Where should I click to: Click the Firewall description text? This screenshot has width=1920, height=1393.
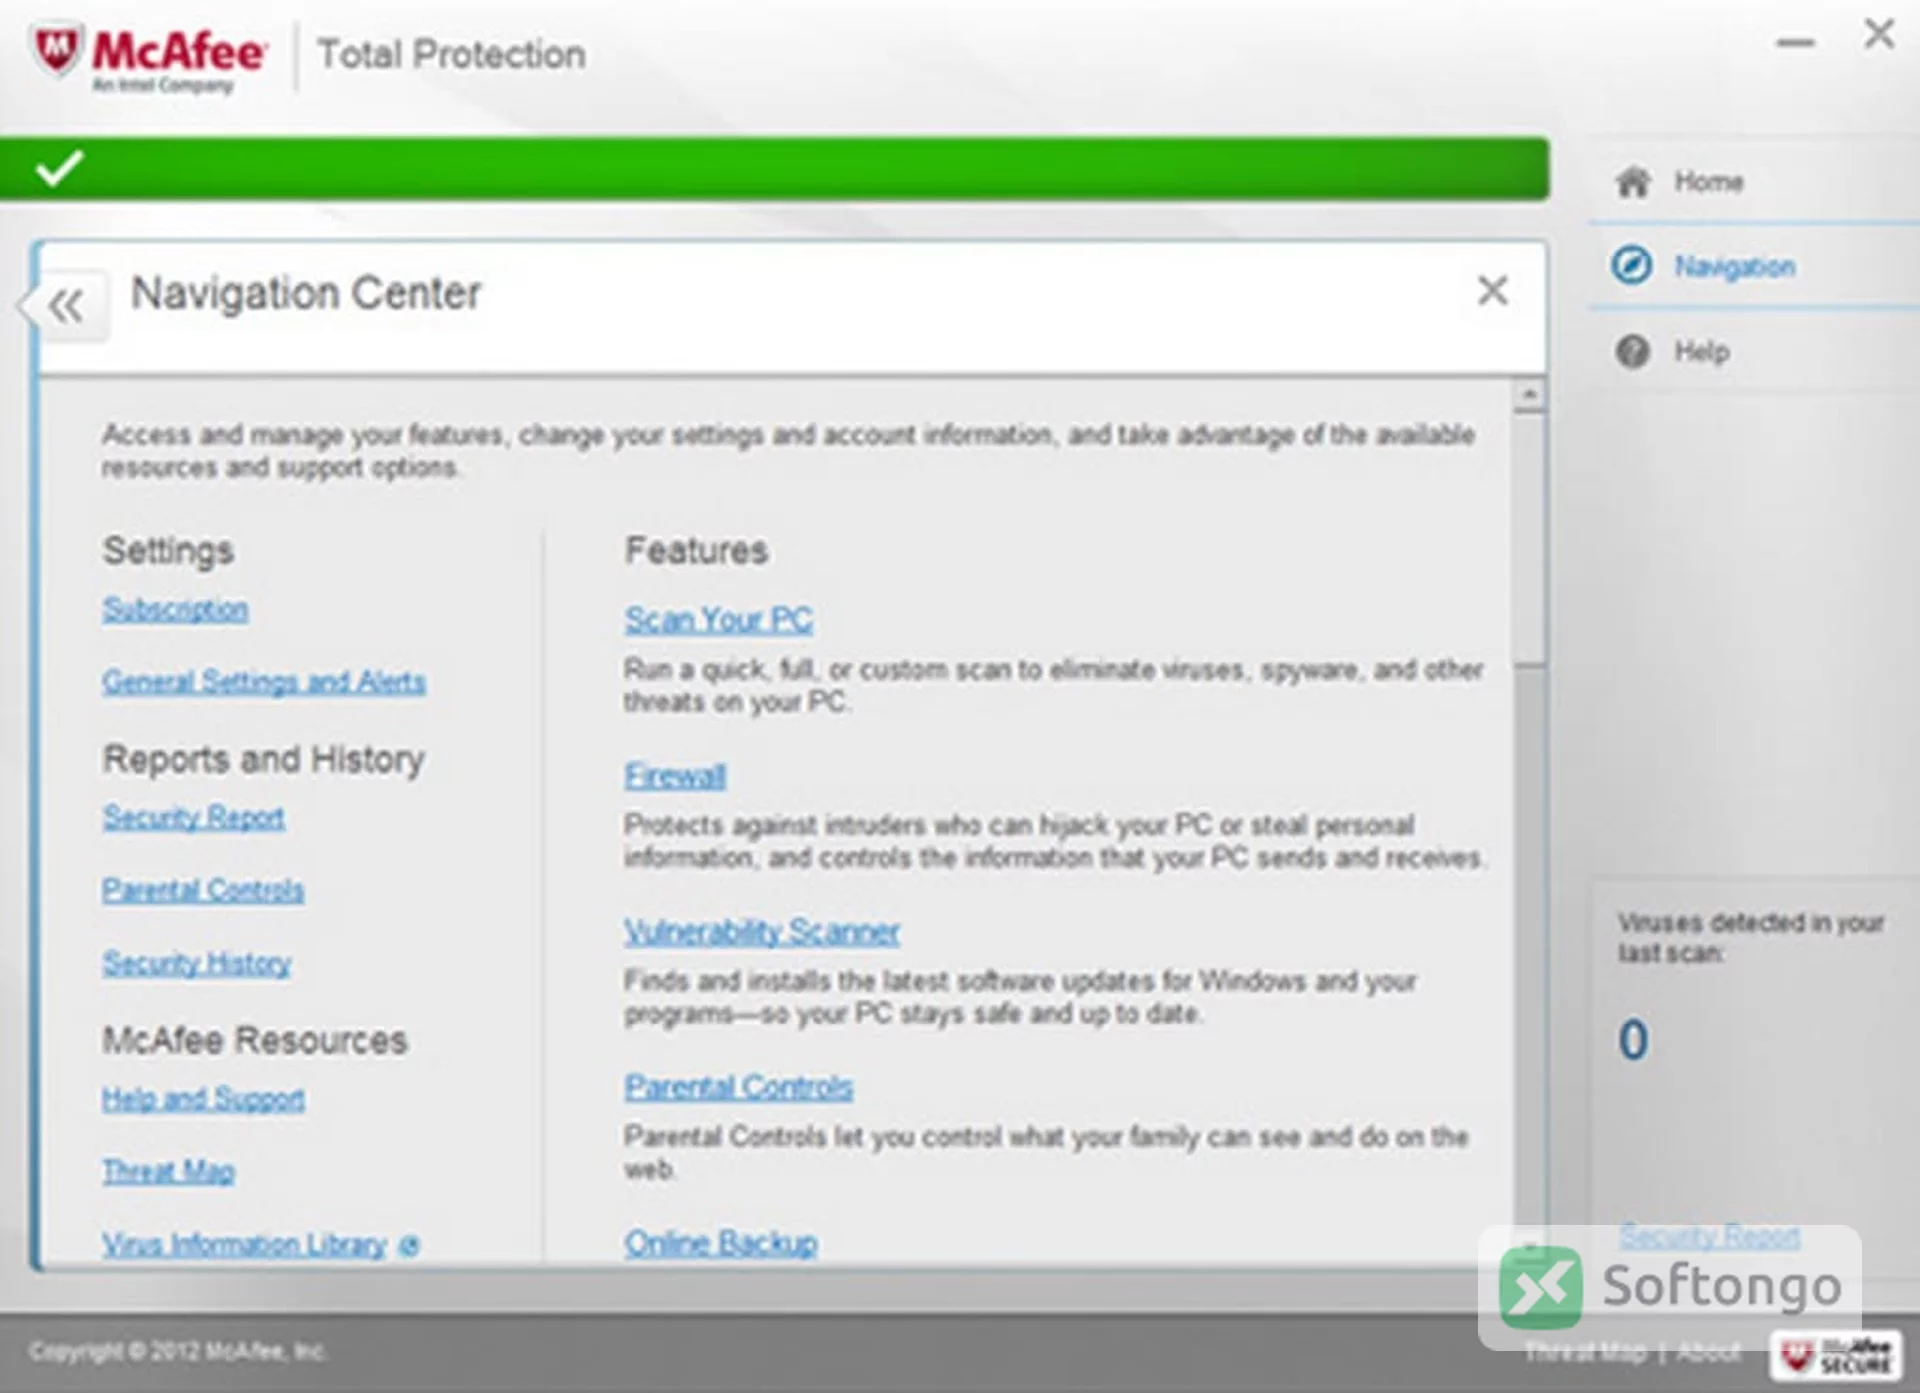pos(1055,842)
